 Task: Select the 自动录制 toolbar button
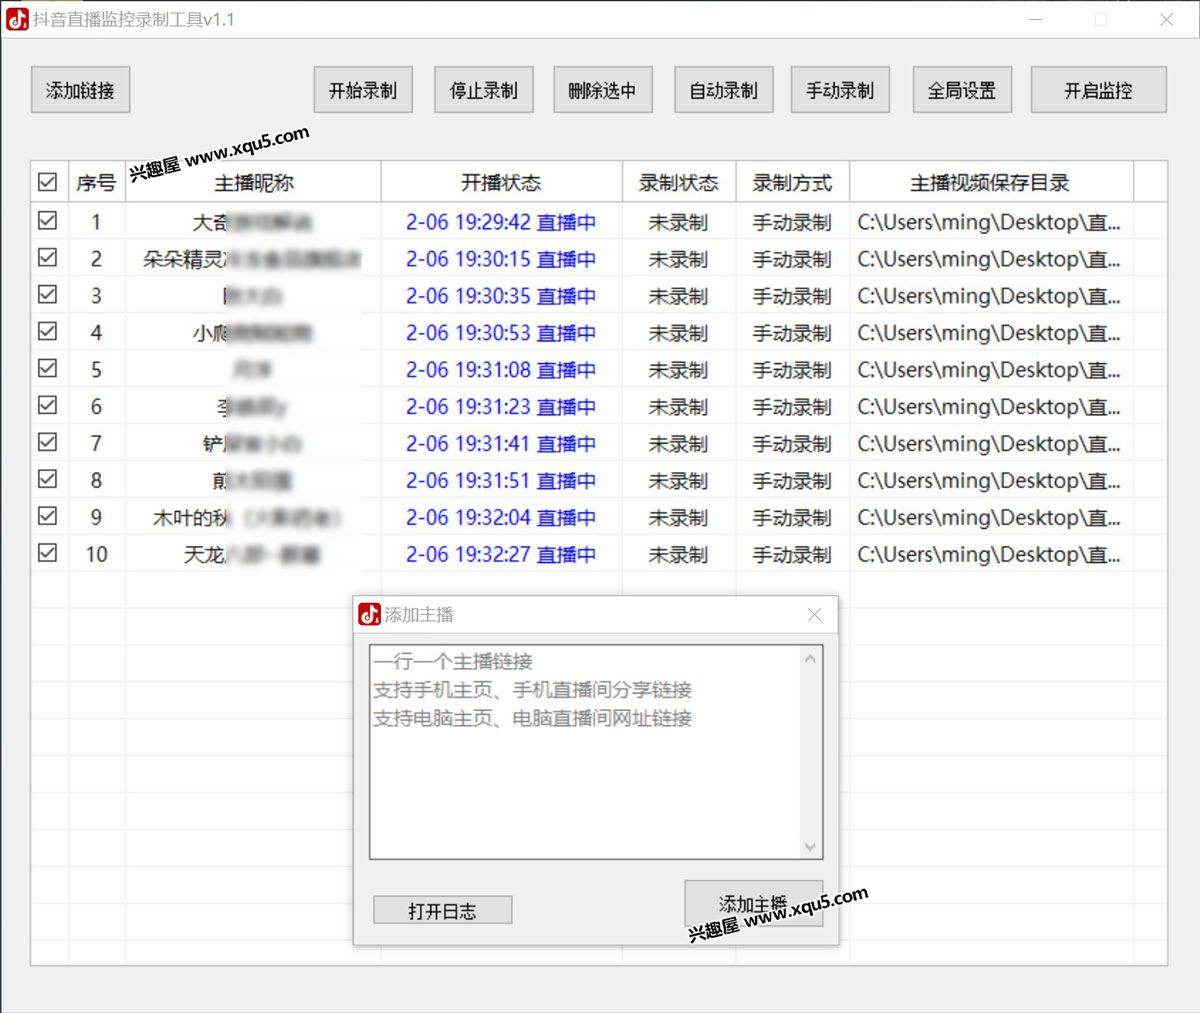point(724,90)
